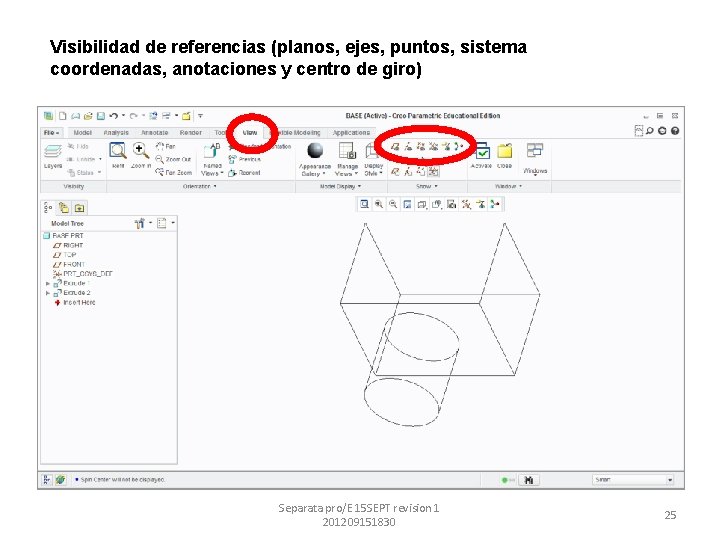Switch to the Analysis ribbon tab
Image resolution: width=720 pixels, height=540 pixels.
click(x=116, y=133)
